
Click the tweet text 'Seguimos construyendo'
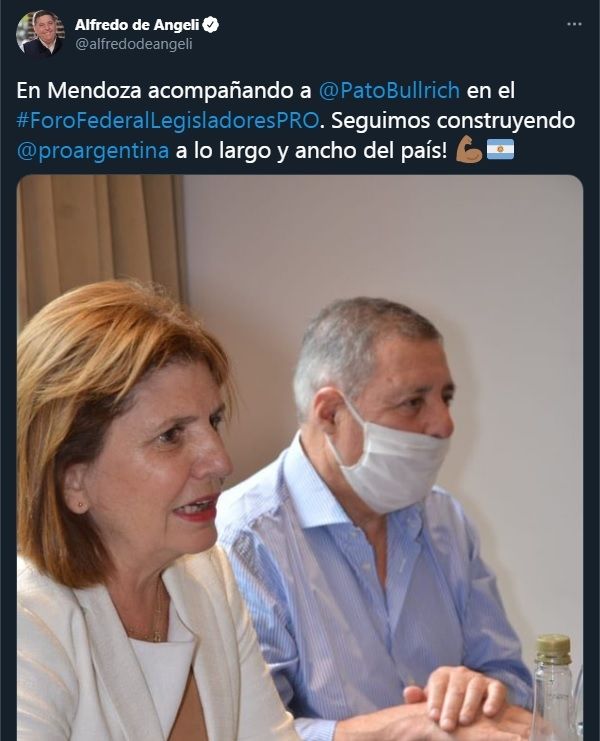coord(453,121)
